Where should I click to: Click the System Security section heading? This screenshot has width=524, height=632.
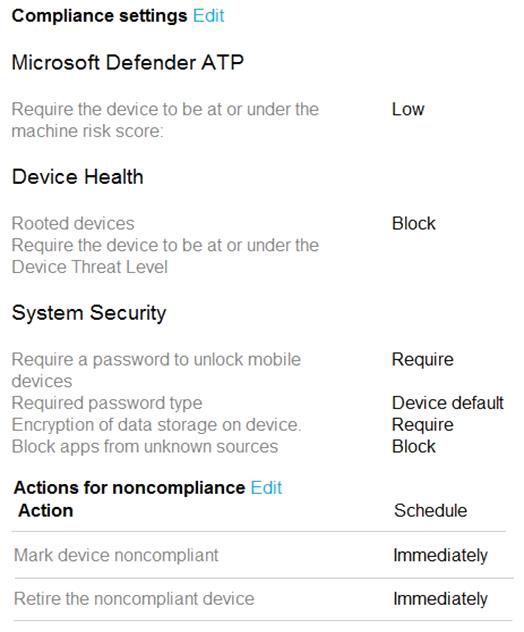click(x=89, y=313)
